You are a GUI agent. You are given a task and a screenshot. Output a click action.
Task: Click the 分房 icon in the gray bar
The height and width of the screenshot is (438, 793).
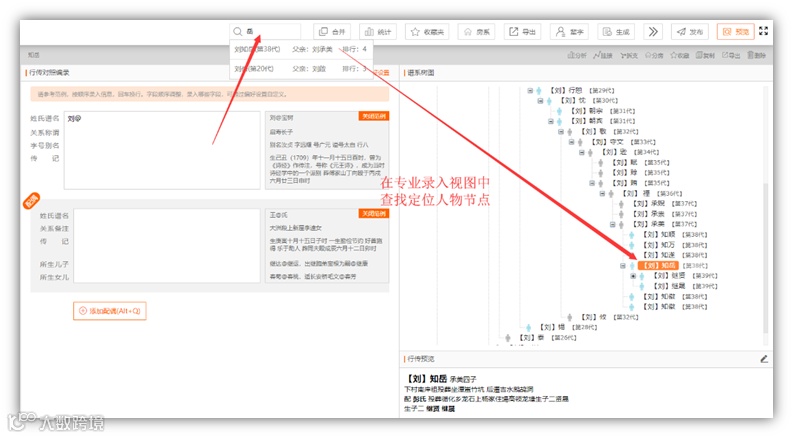click(x=654, y=55)
